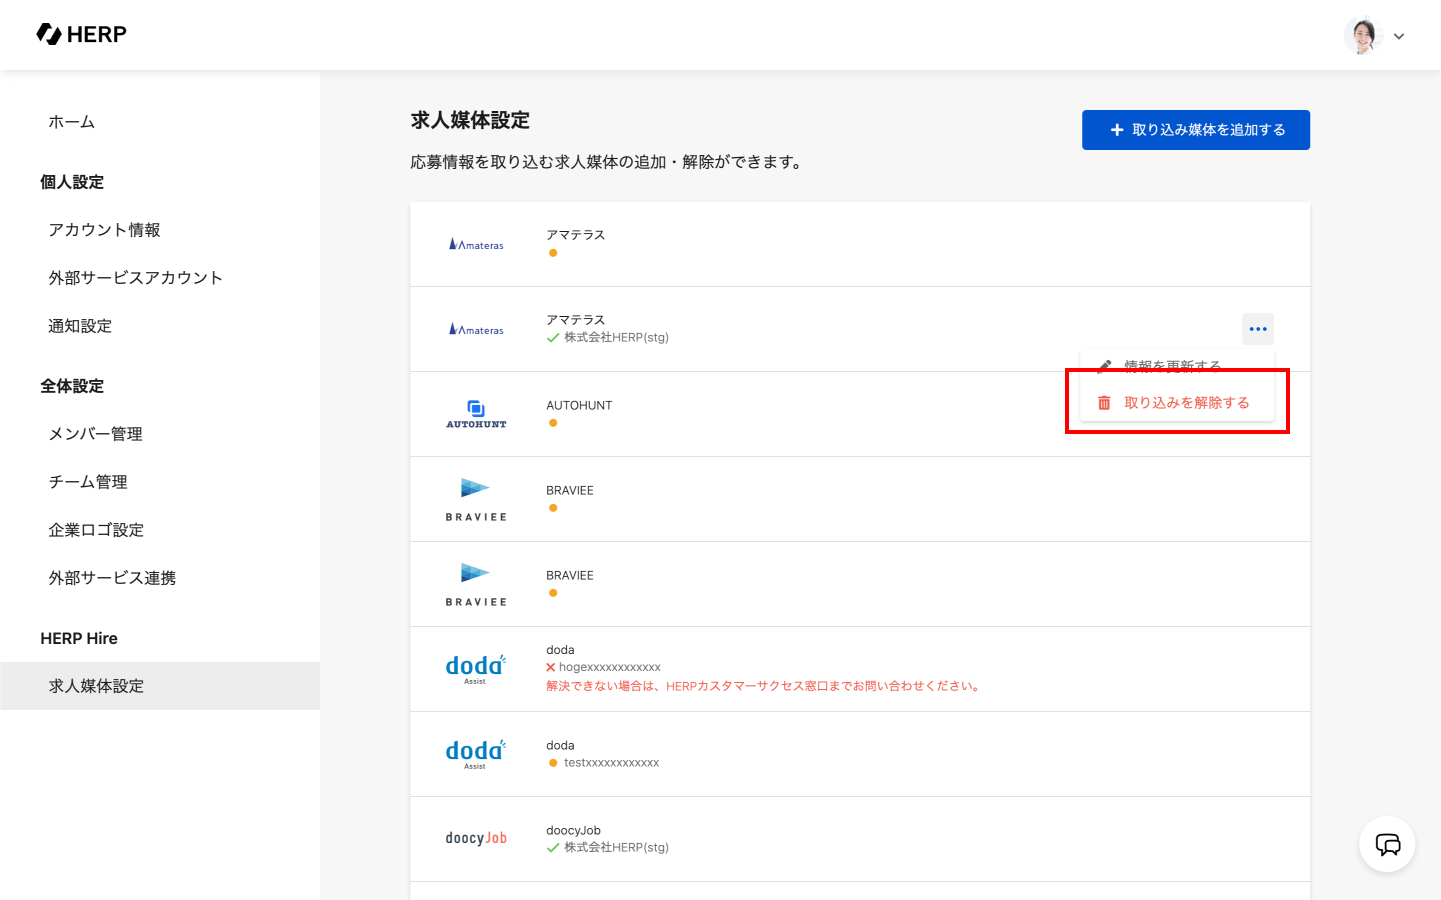The width and height of the screenshot is (1441, 900).
Task: Click the first BRAVIEE logo
Action: click(x=476, y=499)
